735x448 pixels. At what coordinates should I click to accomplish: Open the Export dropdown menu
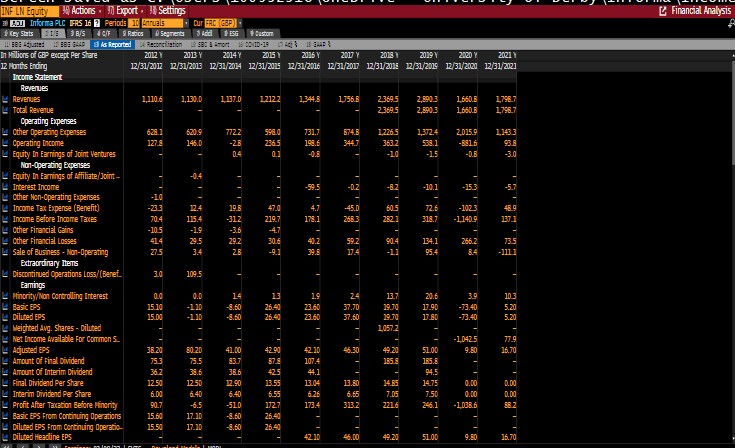tap(125, 11)
